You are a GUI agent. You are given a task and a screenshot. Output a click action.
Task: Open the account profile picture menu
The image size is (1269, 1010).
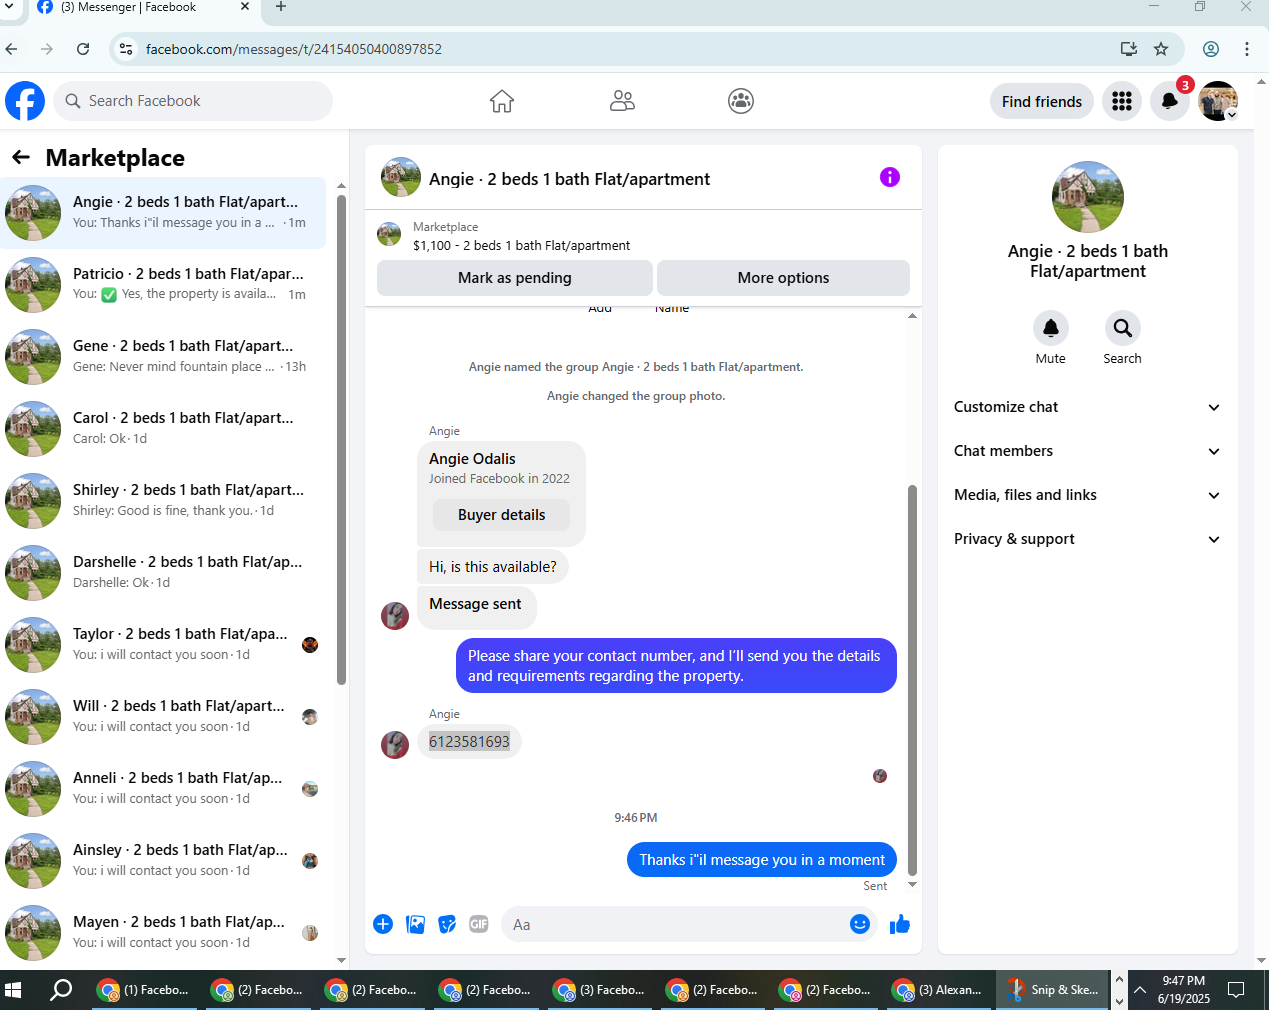coord(1218,101)
